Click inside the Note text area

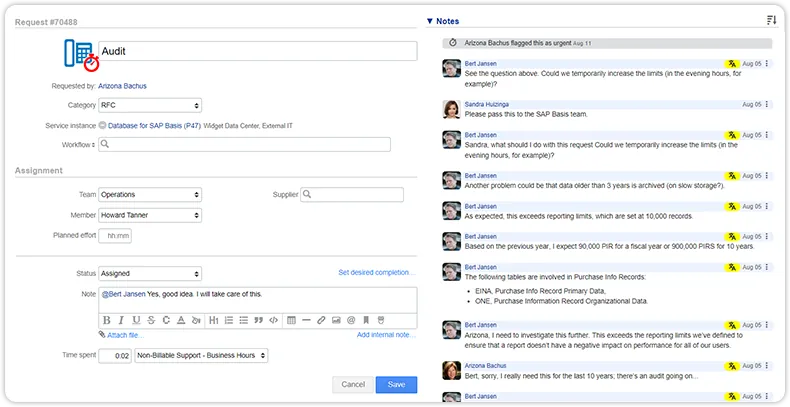tap(257, 300)
